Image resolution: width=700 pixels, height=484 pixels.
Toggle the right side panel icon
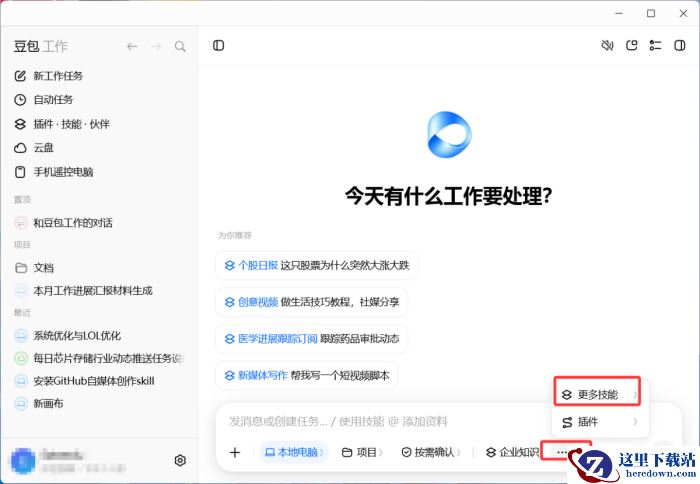coord(680,46)
